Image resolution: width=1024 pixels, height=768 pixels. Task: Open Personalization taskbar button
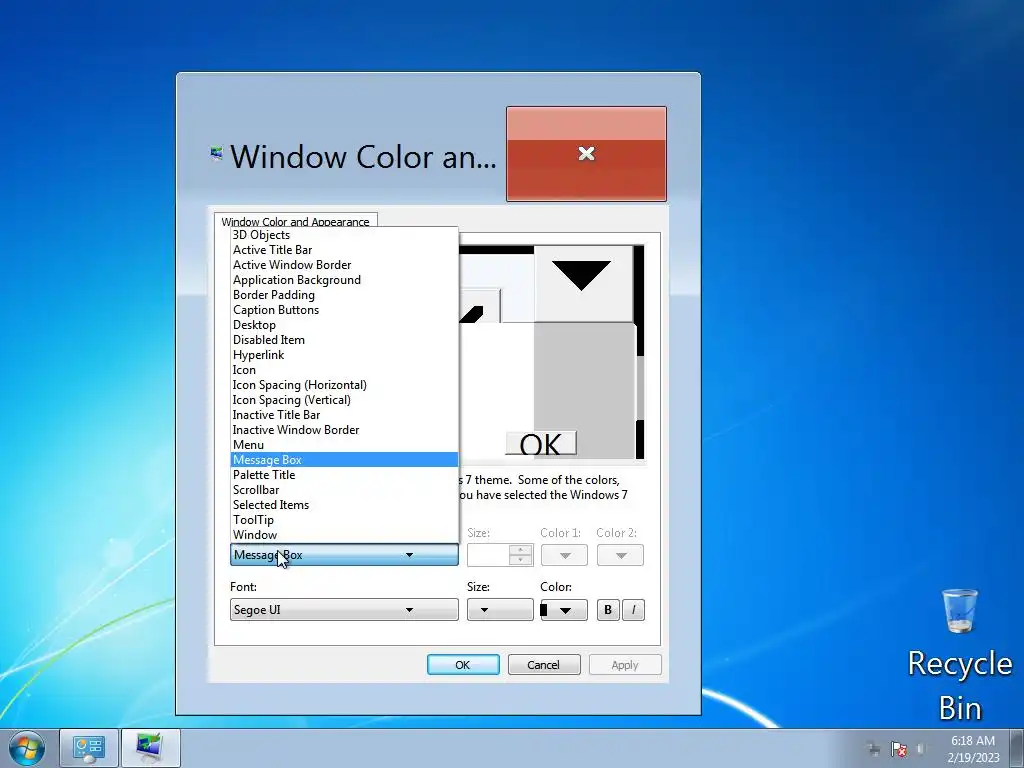(x=150, y=748)
